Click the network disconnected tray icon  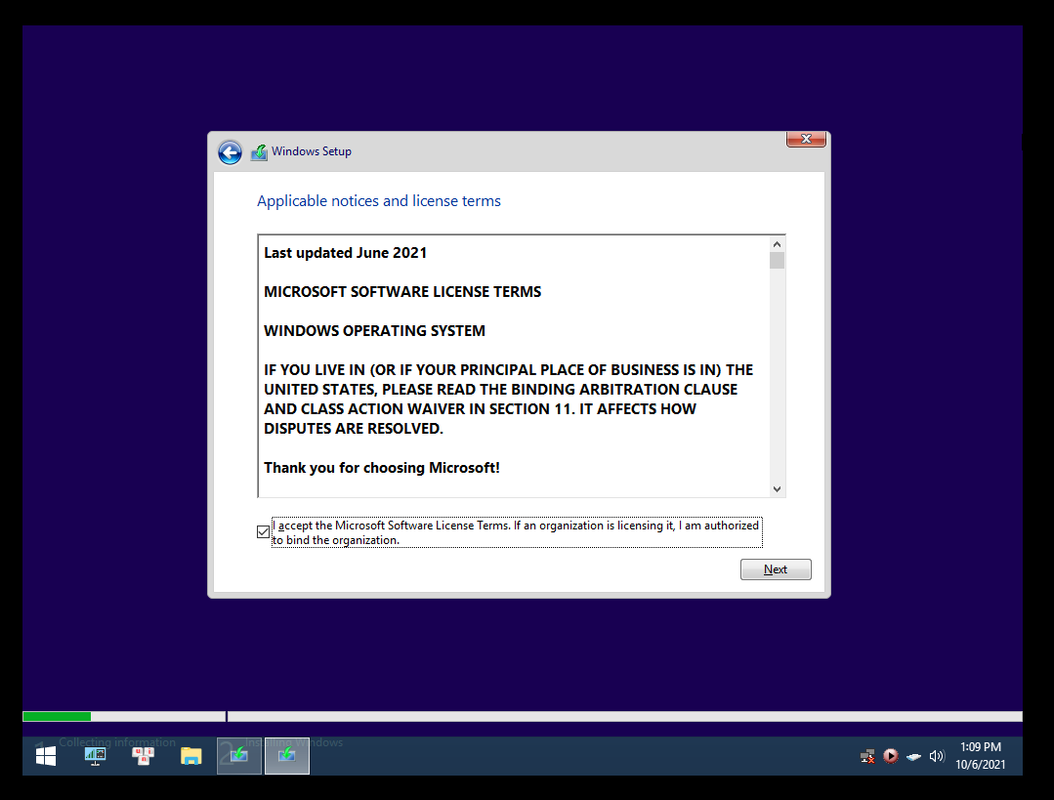click(868, 756)
